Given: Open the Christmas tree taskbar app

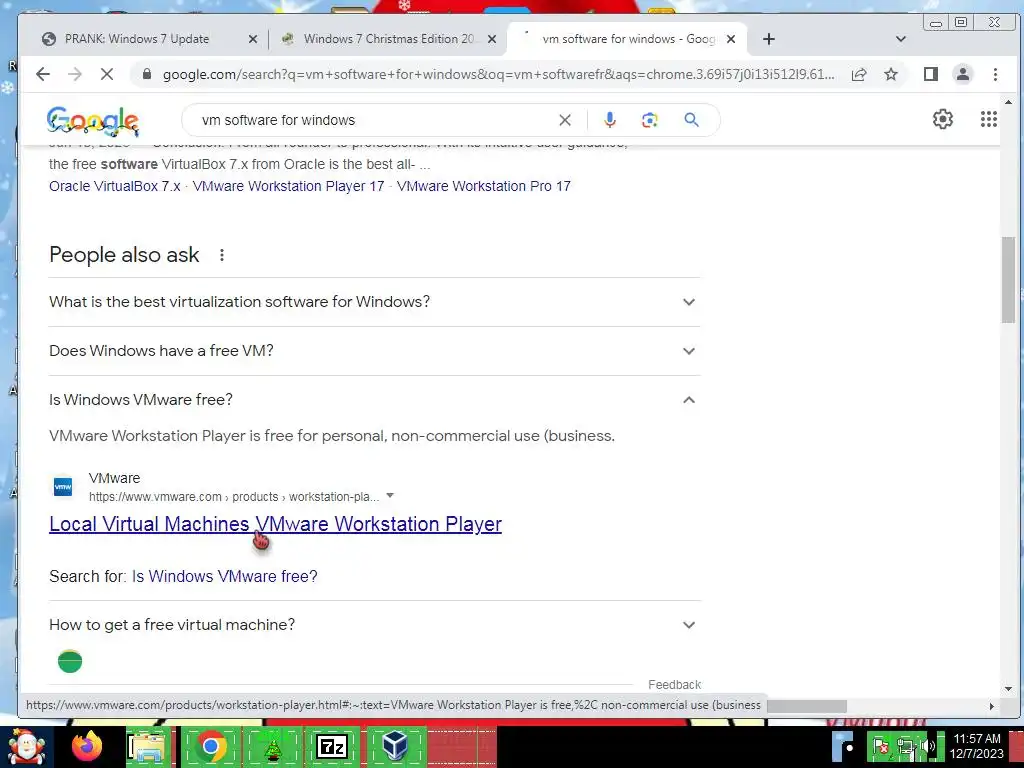Looking at the screenshot, I should click(x=272, y=747).
